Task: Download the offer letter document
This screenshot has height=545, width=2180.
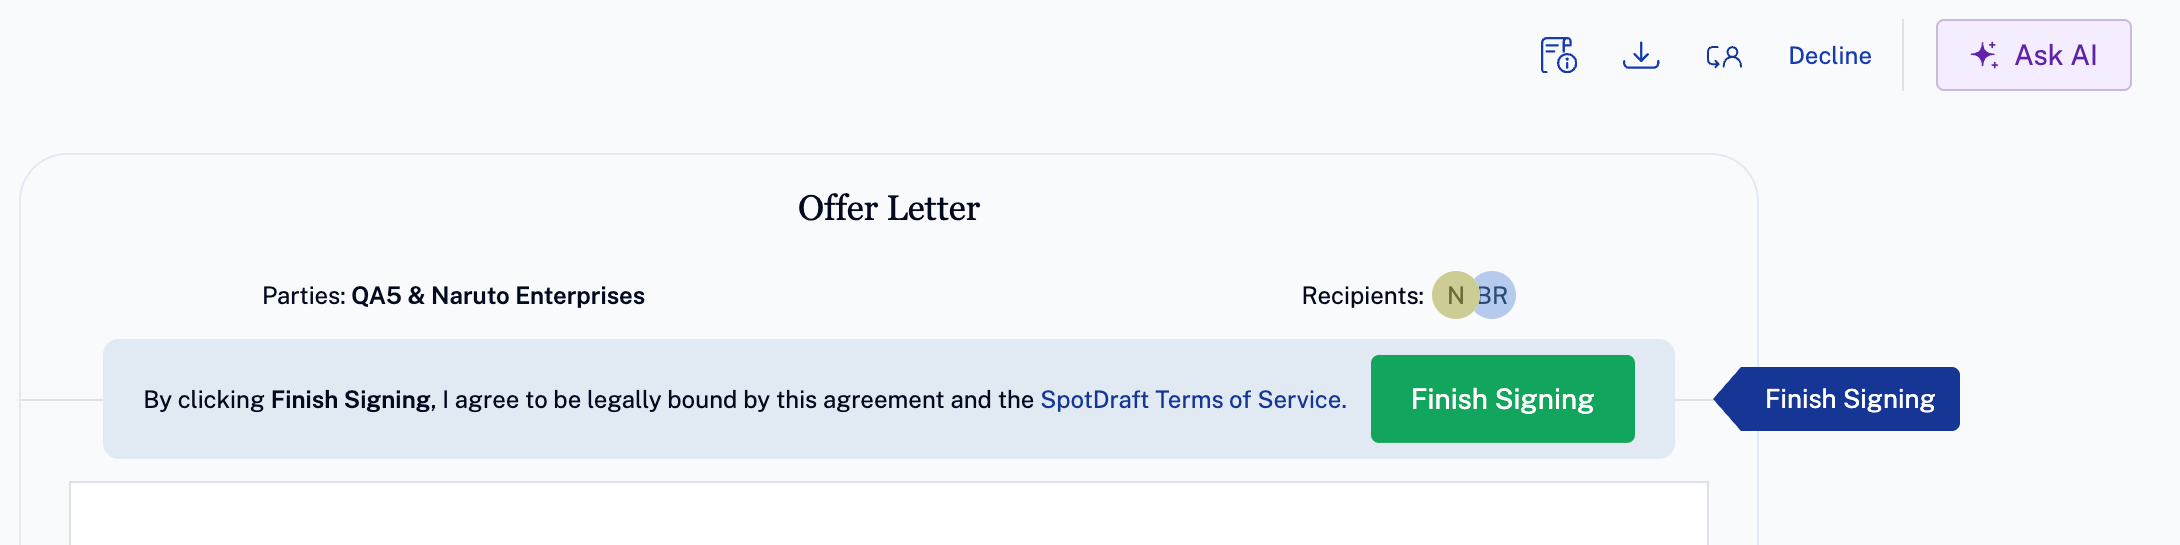Action: tap(1641, 55)
